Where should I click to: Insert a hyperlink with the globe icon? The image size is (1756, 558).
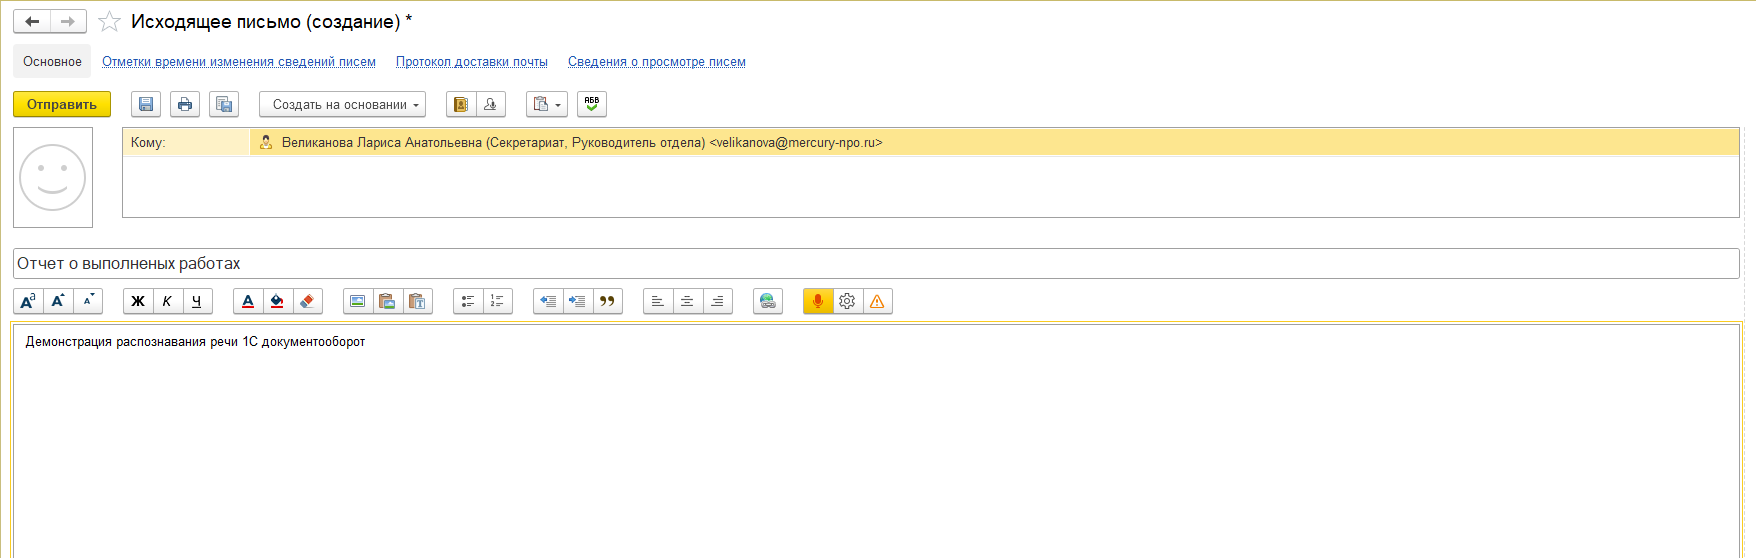(768, 301)
